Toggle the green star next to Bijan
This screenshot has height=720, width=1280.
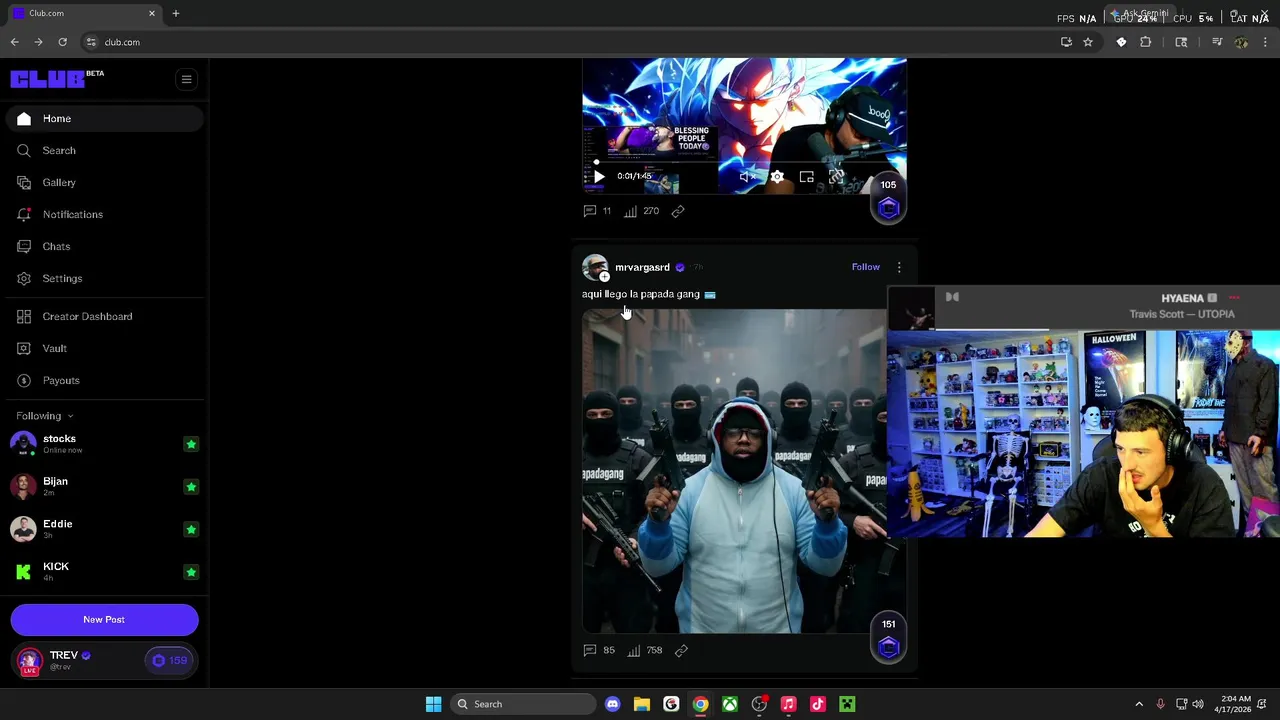[191, 487]
